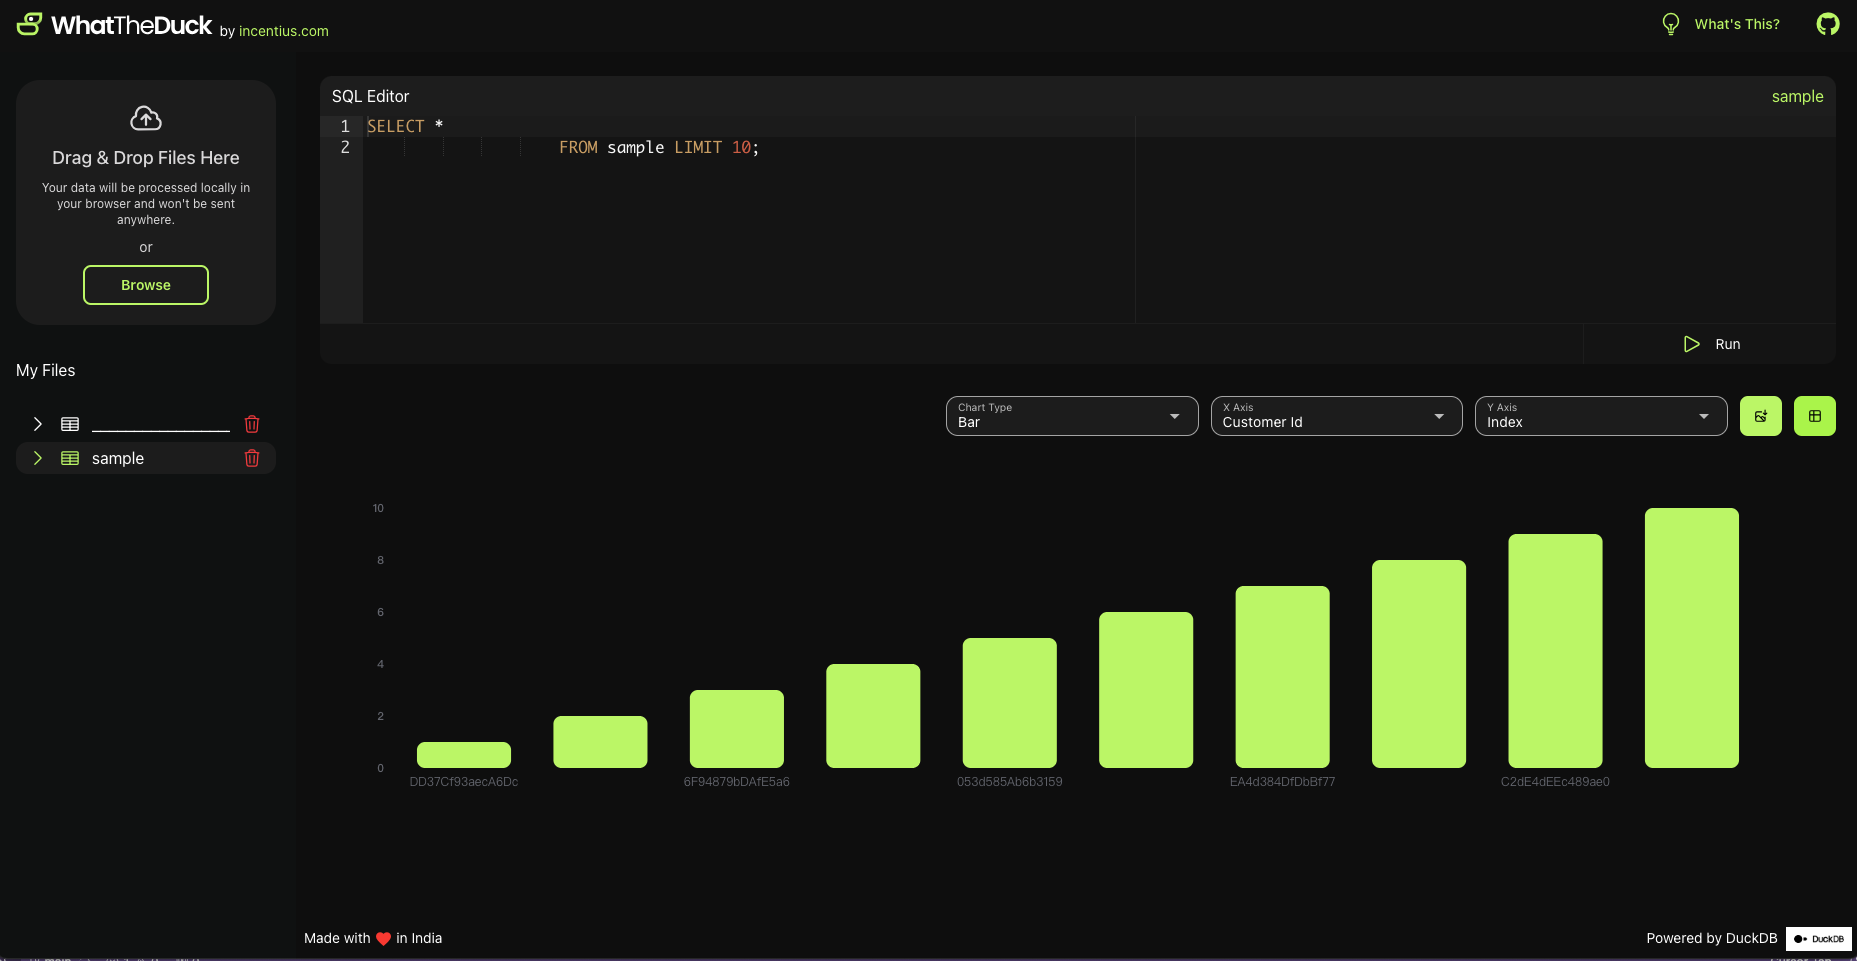Run the SQL query via Run label

pos(1728,344)
